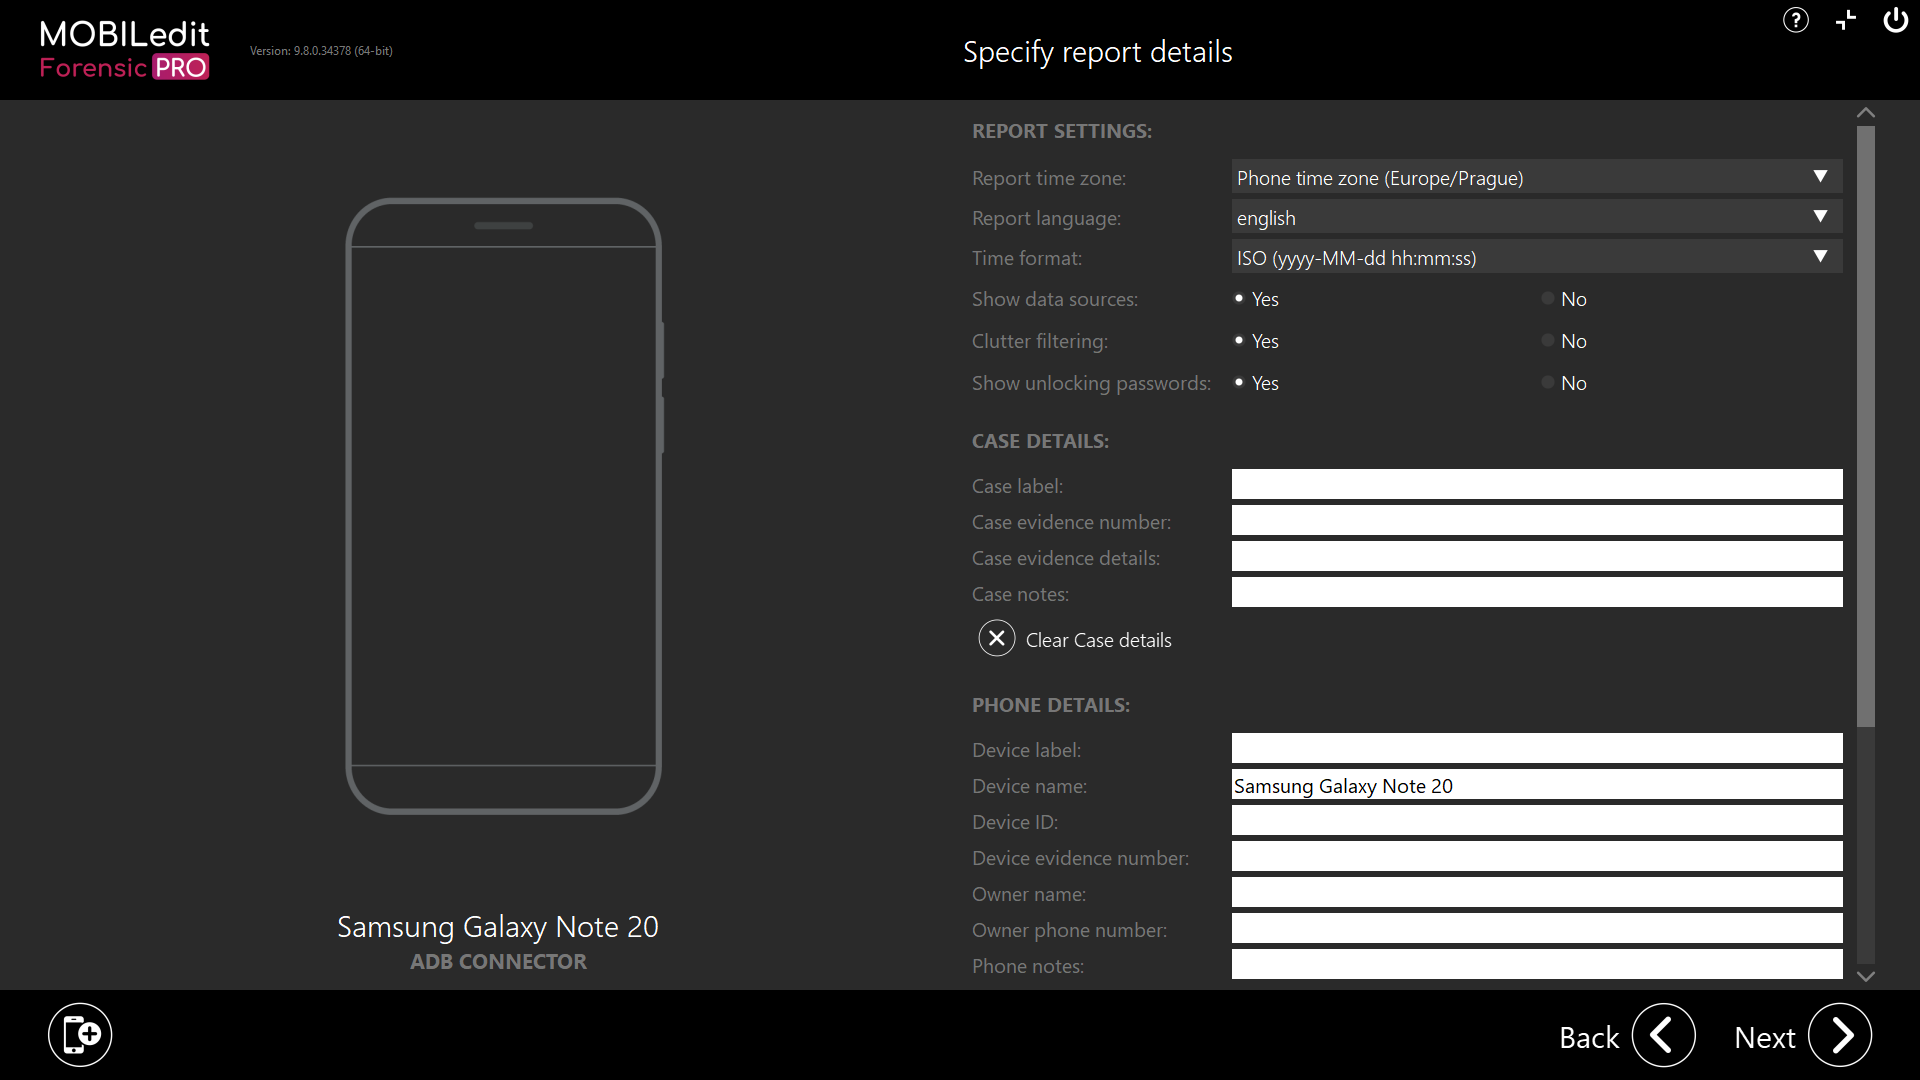Click the Case evidence number field
The image size is (1920, 1080).
tap(1537, 520)
